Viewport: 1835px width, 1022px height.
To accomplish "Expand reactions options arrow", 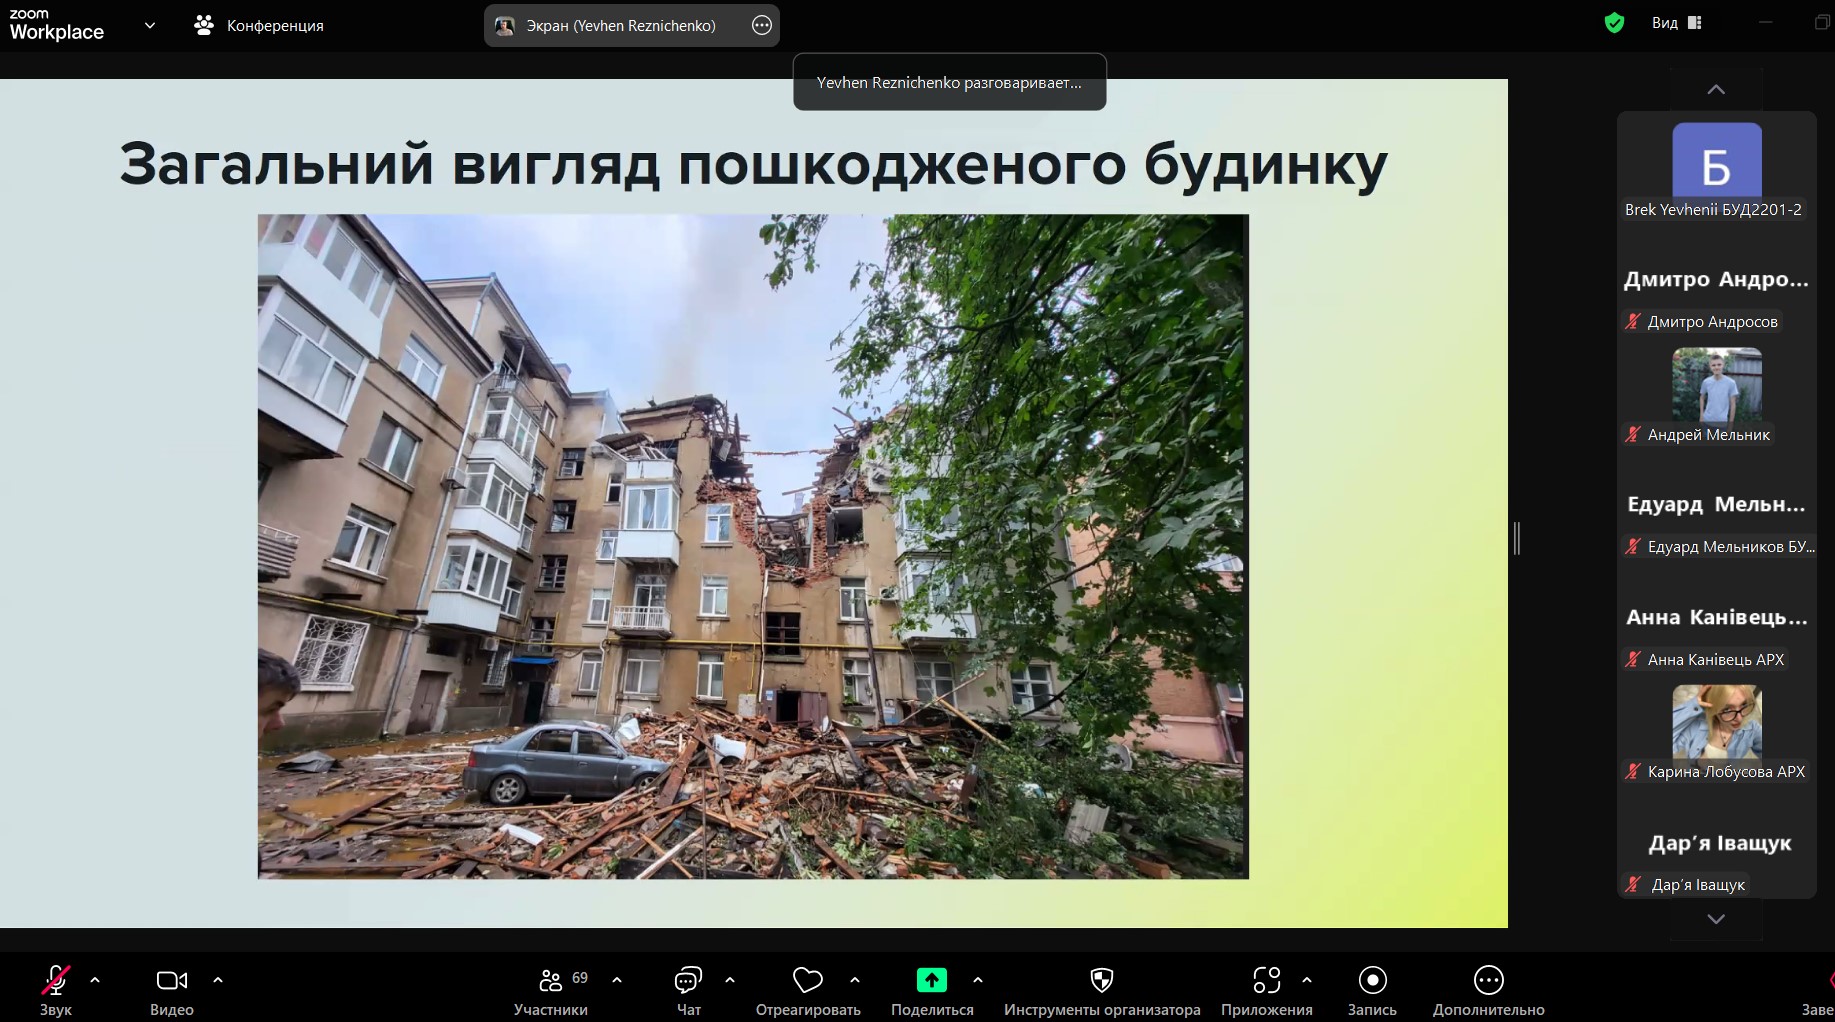I will pos(855,980).
